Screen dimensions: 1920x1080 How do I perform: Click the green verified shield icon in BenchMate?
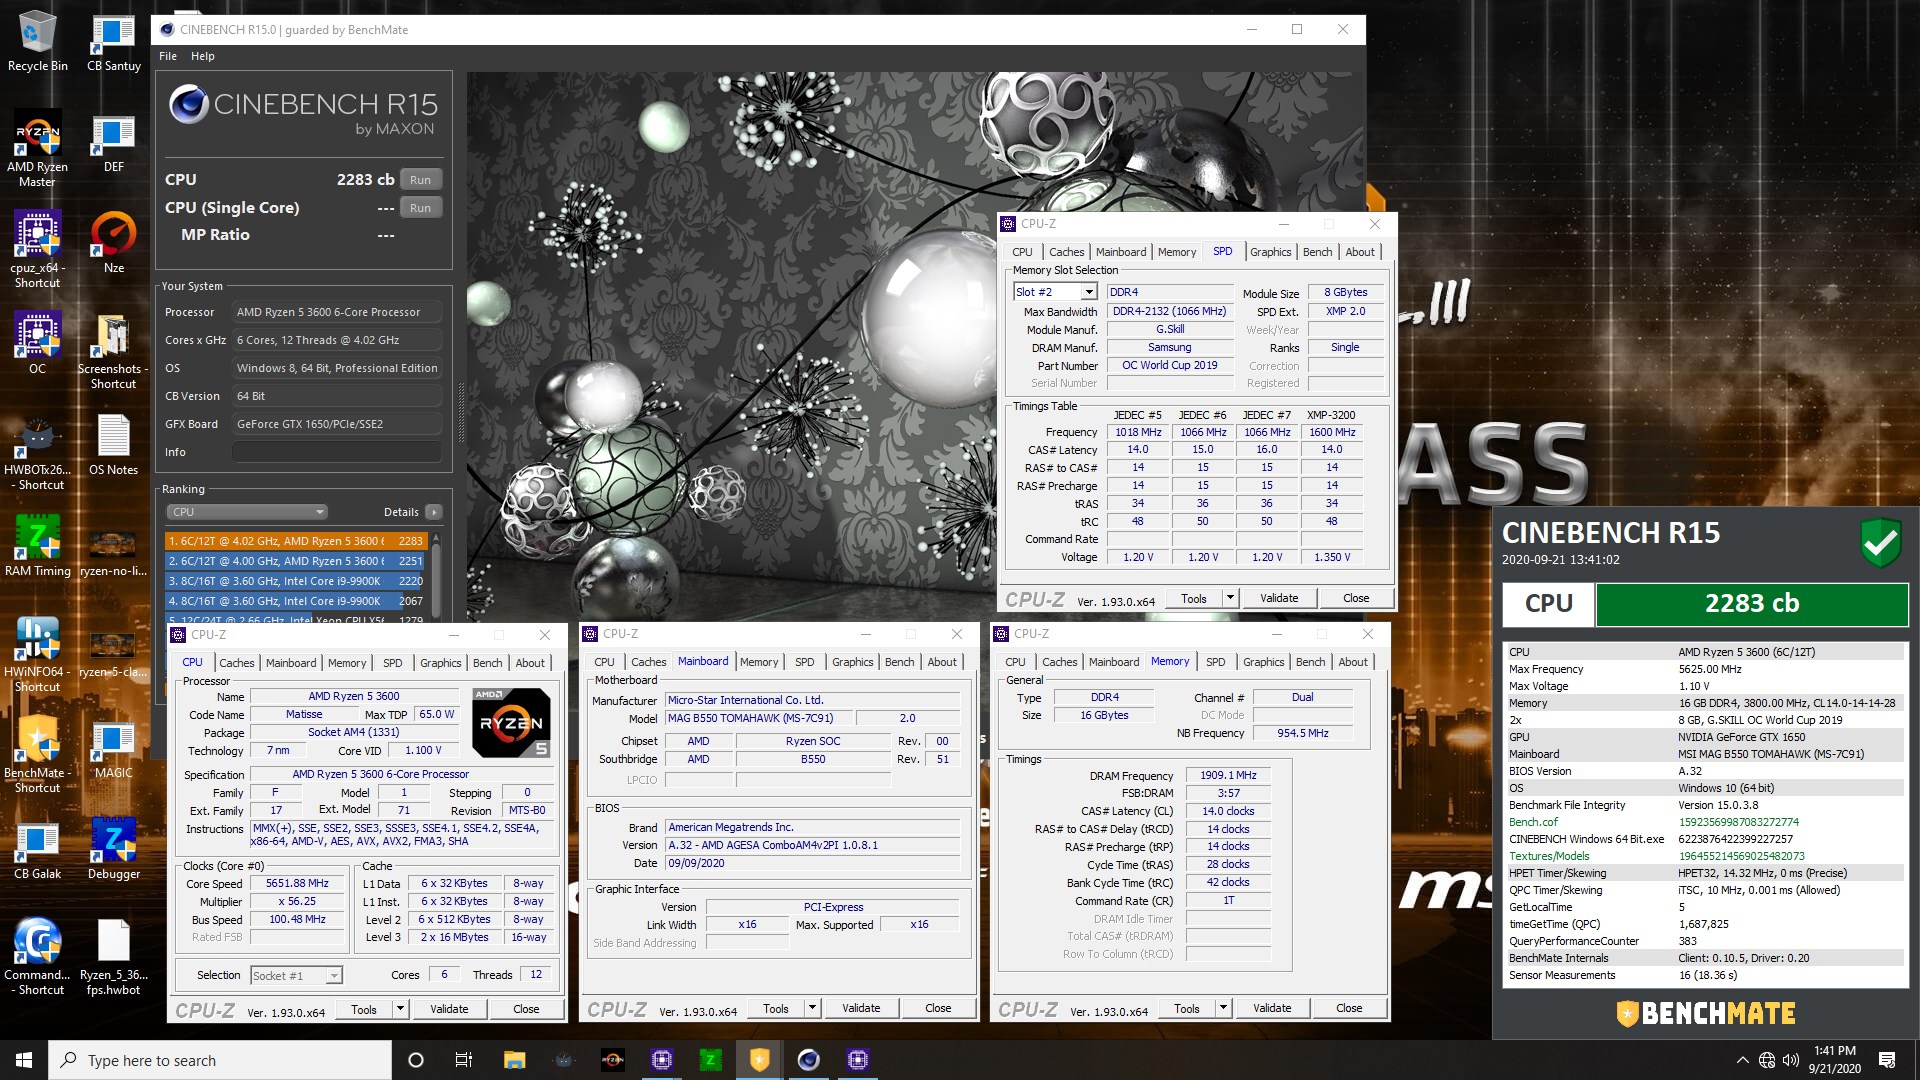coord(1881,543)
